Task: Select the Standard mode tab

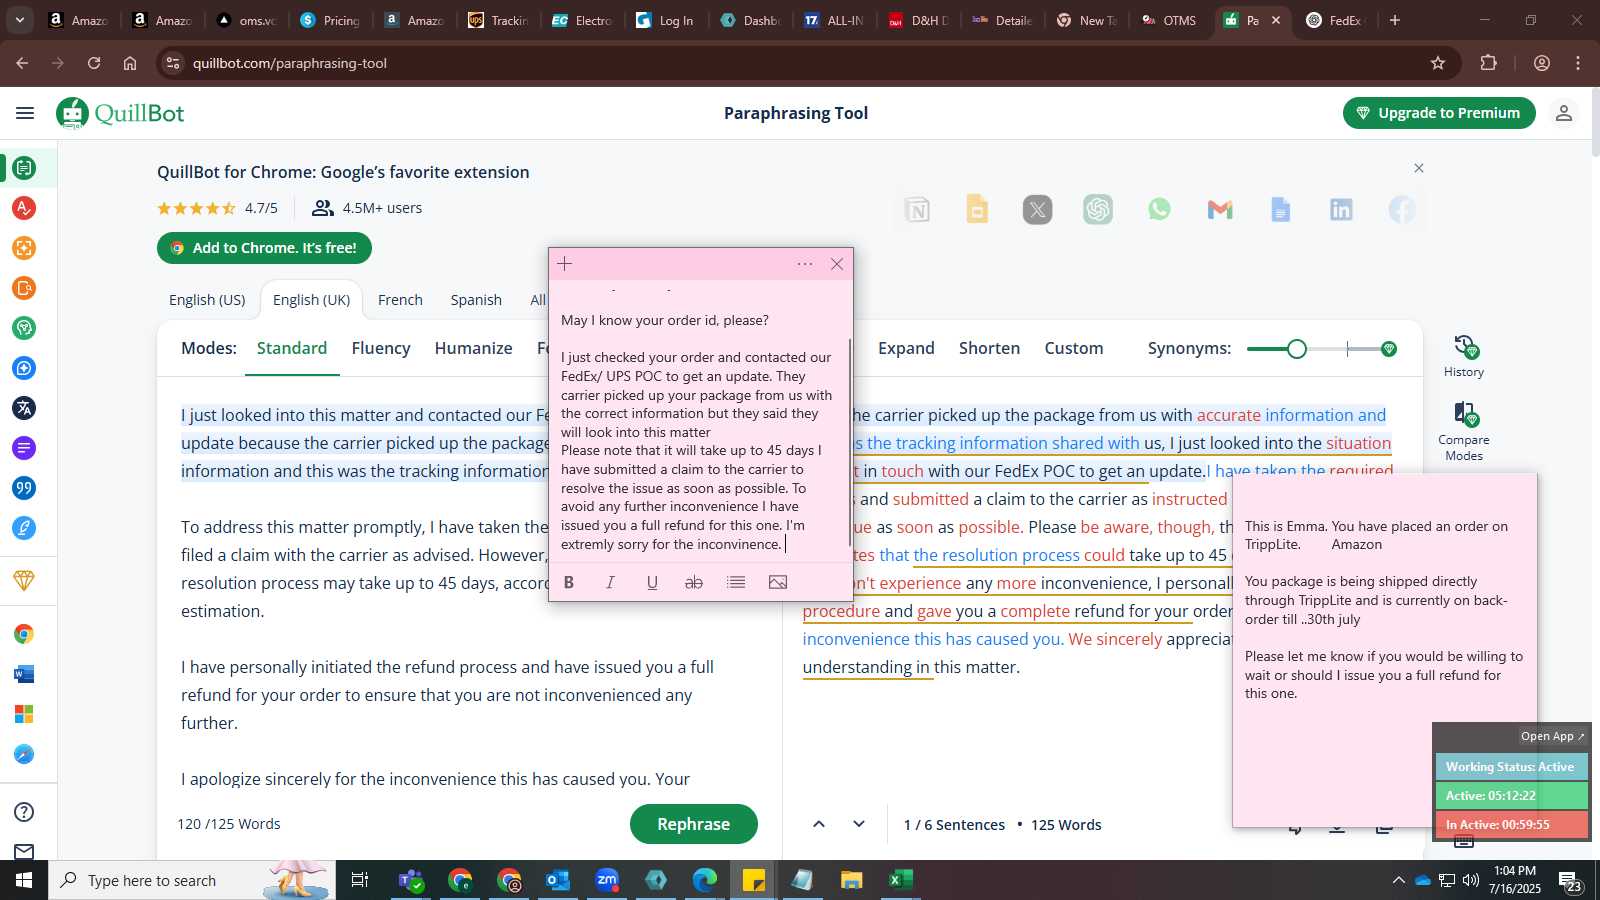Action: click(x=292, y=348)
